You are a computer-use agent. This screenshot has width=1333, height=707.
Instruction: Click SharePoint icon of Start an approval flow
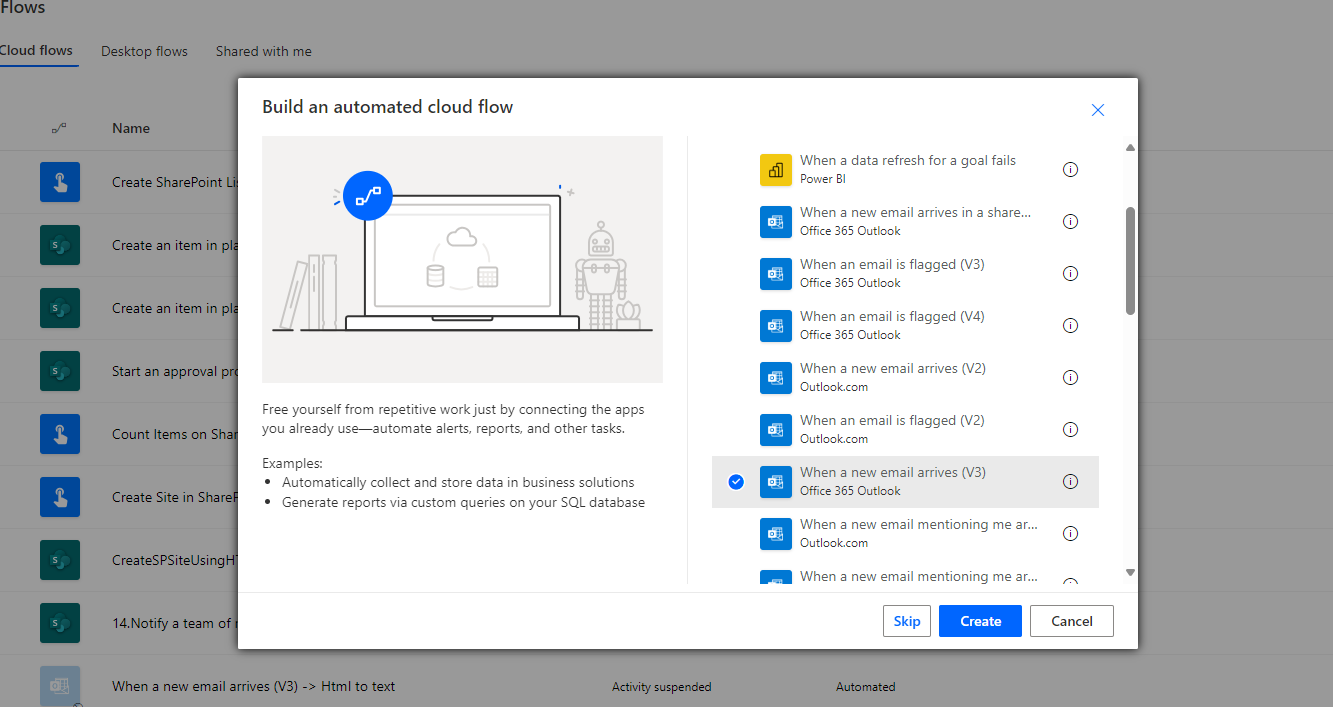[x=60, y=371]
